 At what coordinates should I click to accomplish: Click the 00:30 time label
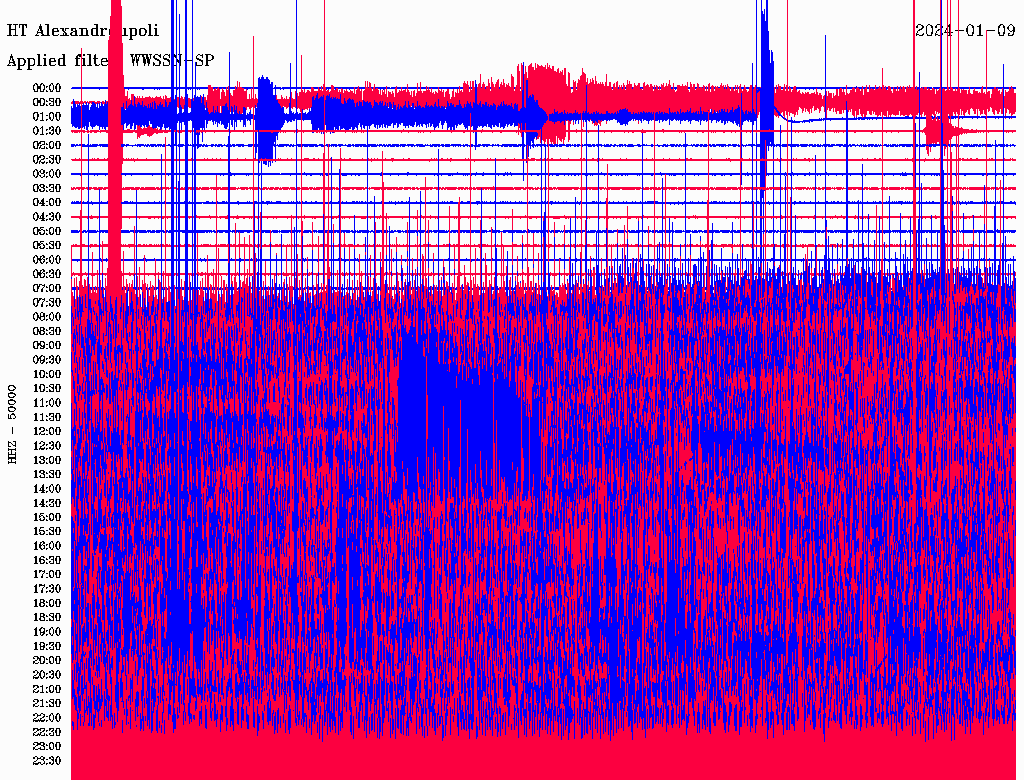pyautogui.click(x=47, y=103)
